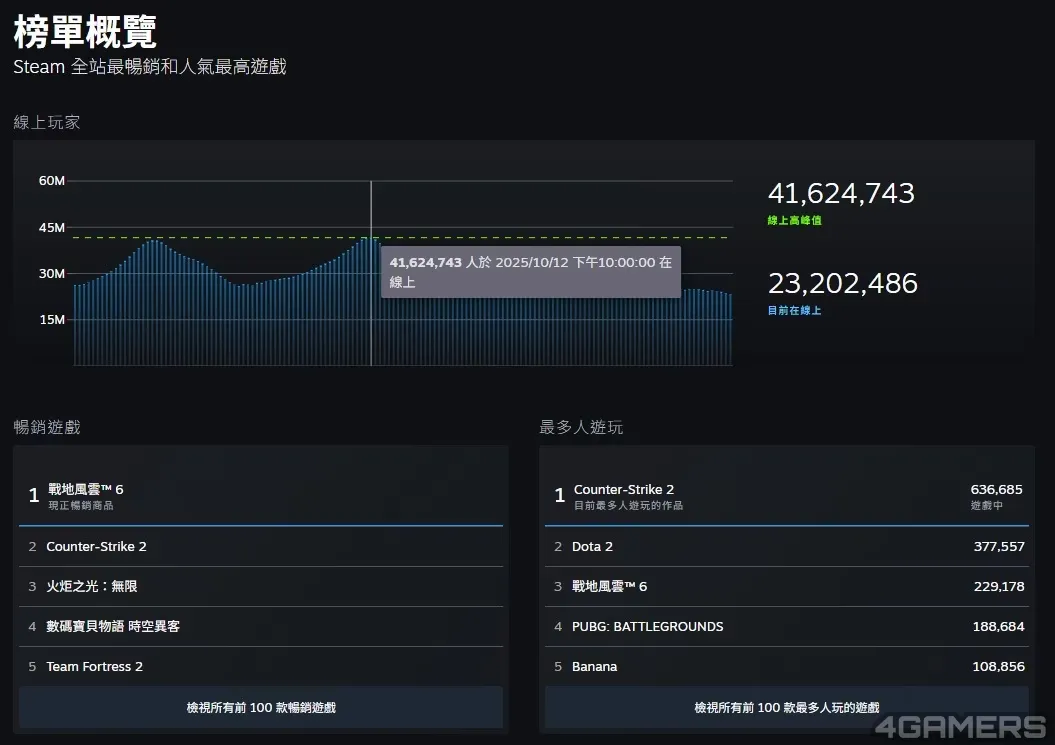Click the 41,624,743 online peak value

(x=840, y=194)
